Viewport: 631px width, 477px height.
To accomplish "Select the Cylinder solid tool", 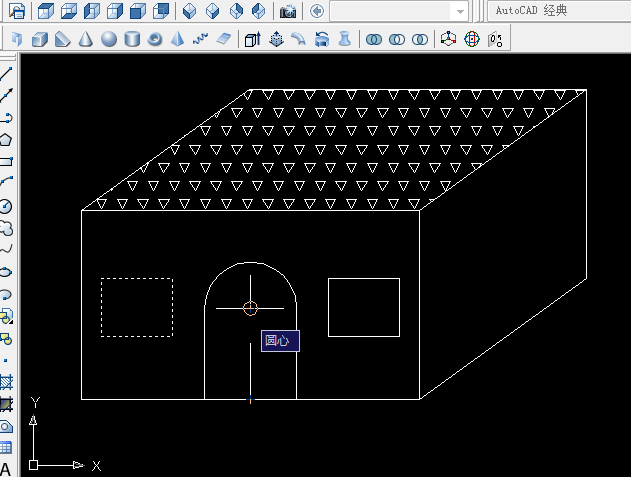I will click(x=132, y=40).
